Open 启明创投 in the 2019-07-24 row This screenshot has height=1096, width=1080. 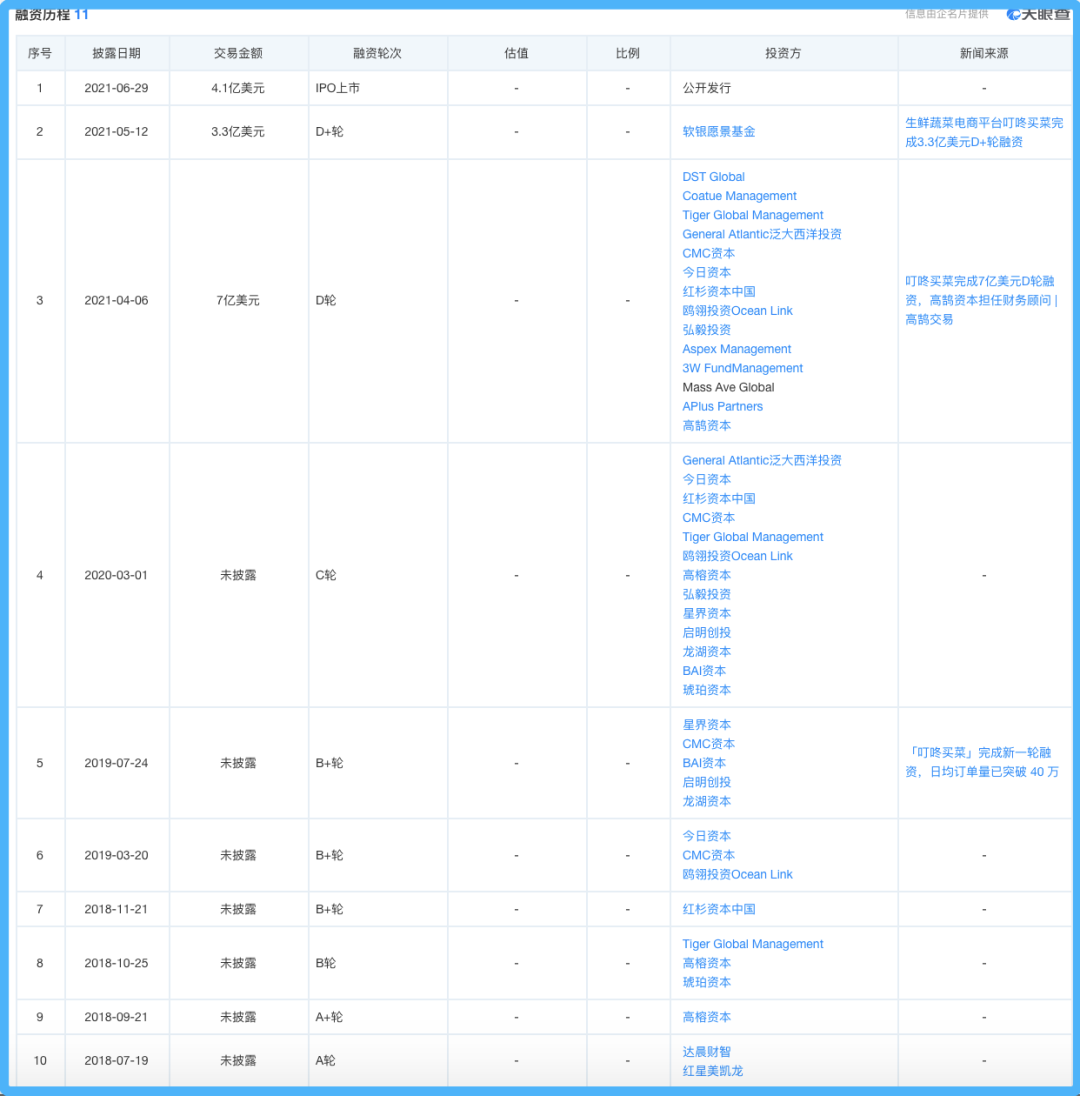[x=707, y=782]
